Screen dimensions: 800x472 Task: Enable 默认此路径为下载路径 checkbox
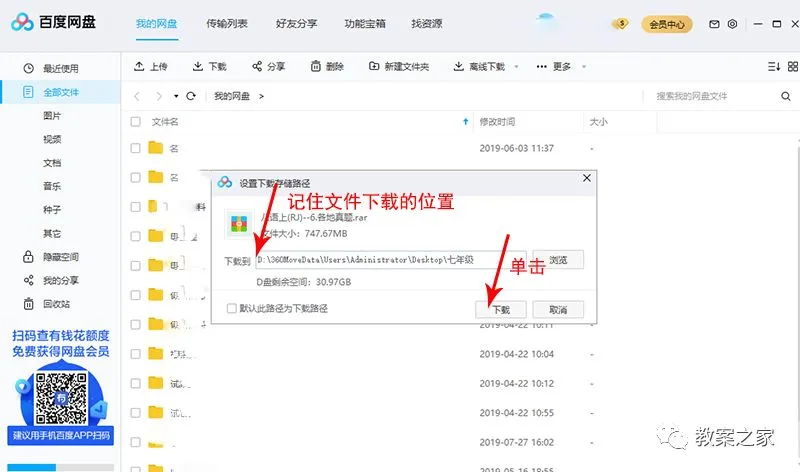click(x=232, y=308)
